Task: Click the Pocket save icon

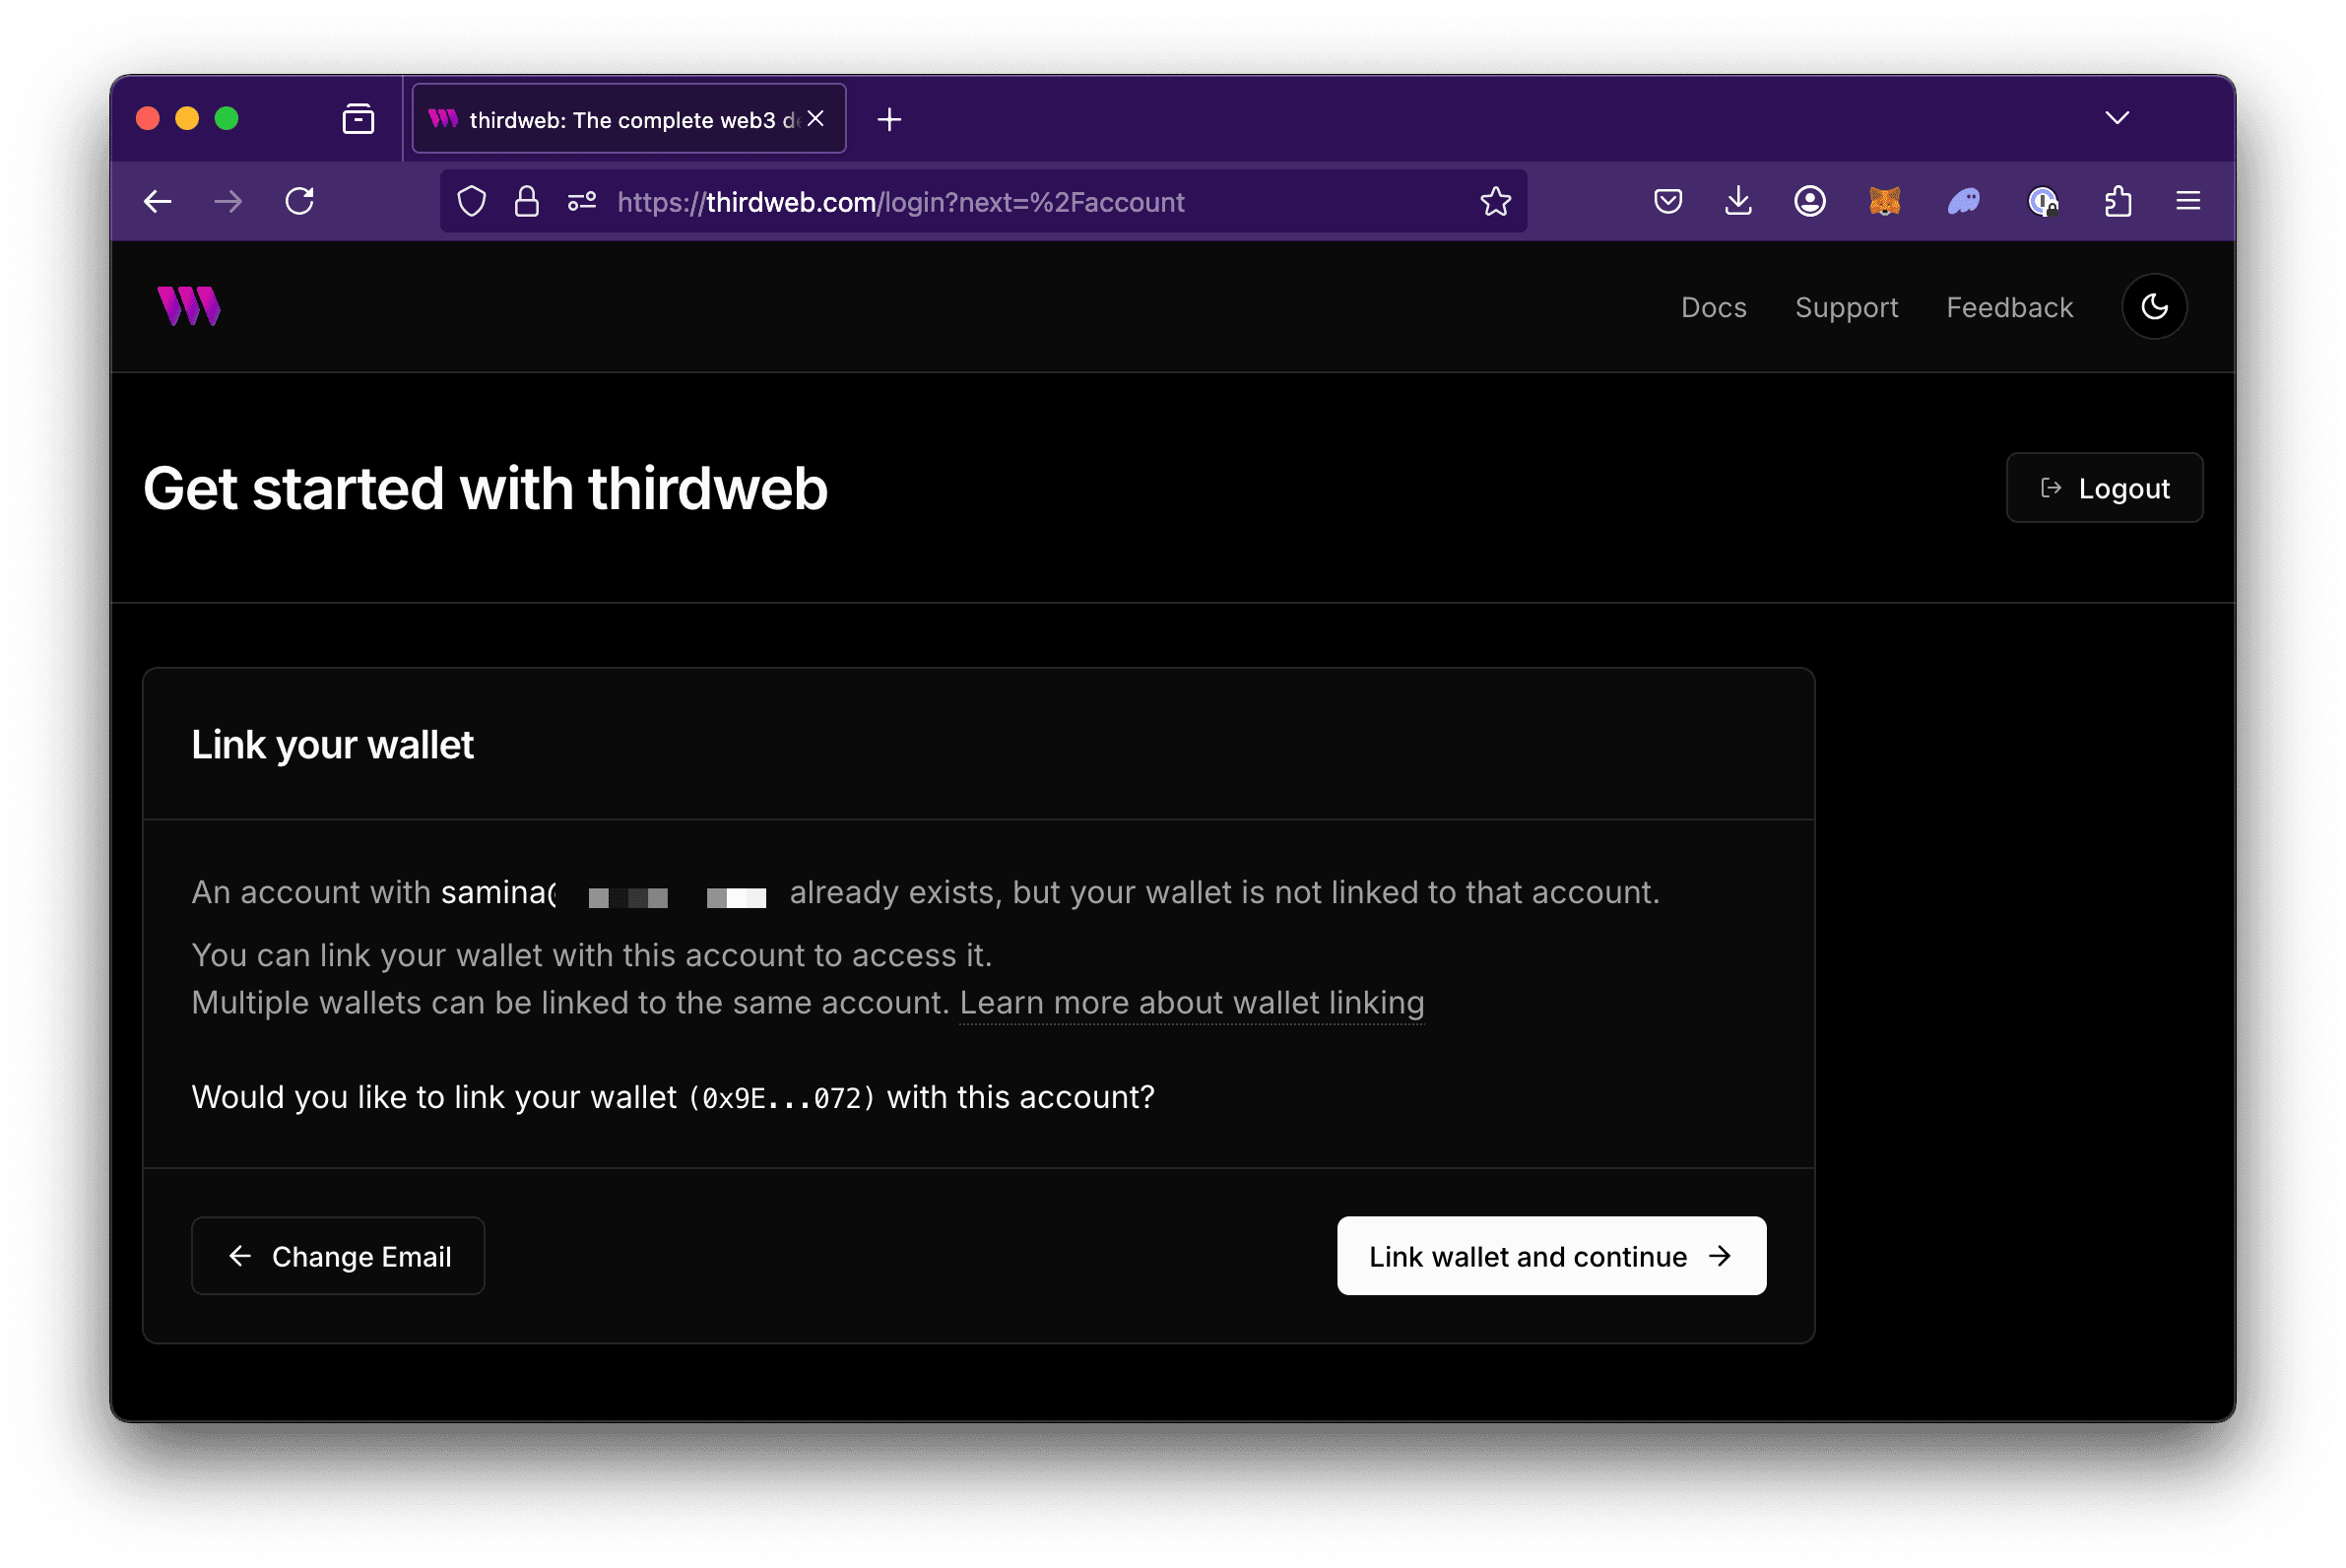Action: point(1667,202)
